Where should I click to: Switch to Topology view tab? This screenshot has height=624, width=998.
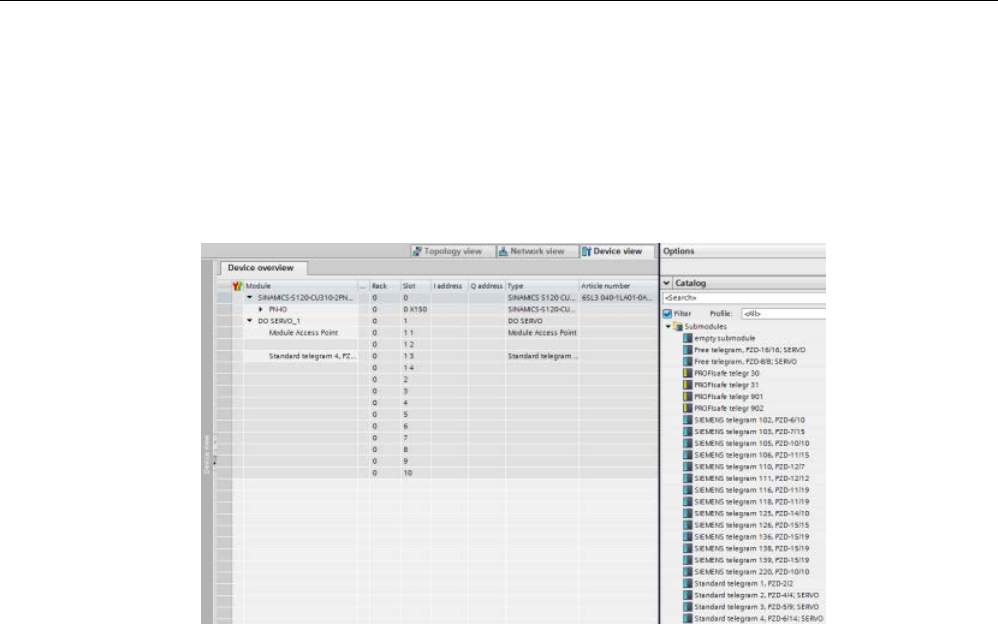point(453,251)
